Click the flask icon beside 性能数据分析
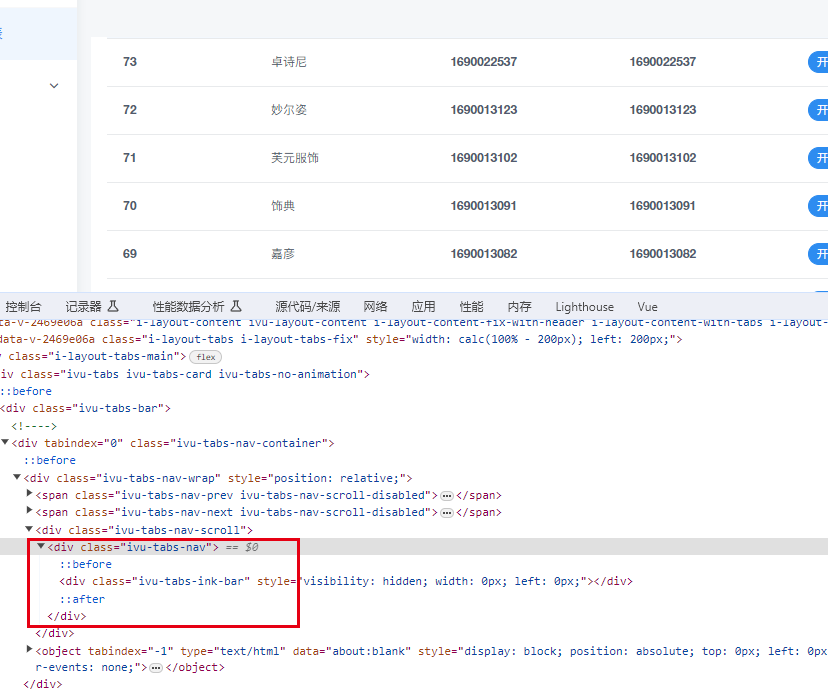 pyautogui.click(x=236, y=306)
